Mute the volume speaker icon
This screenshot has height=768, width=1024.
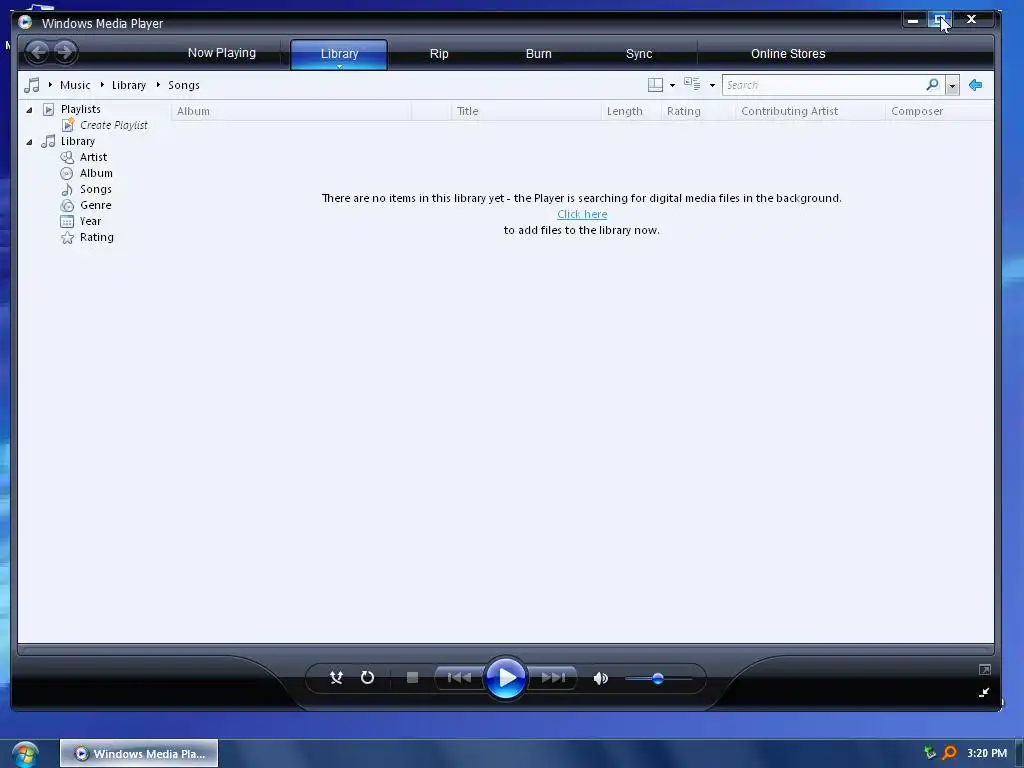click(601, 679)
